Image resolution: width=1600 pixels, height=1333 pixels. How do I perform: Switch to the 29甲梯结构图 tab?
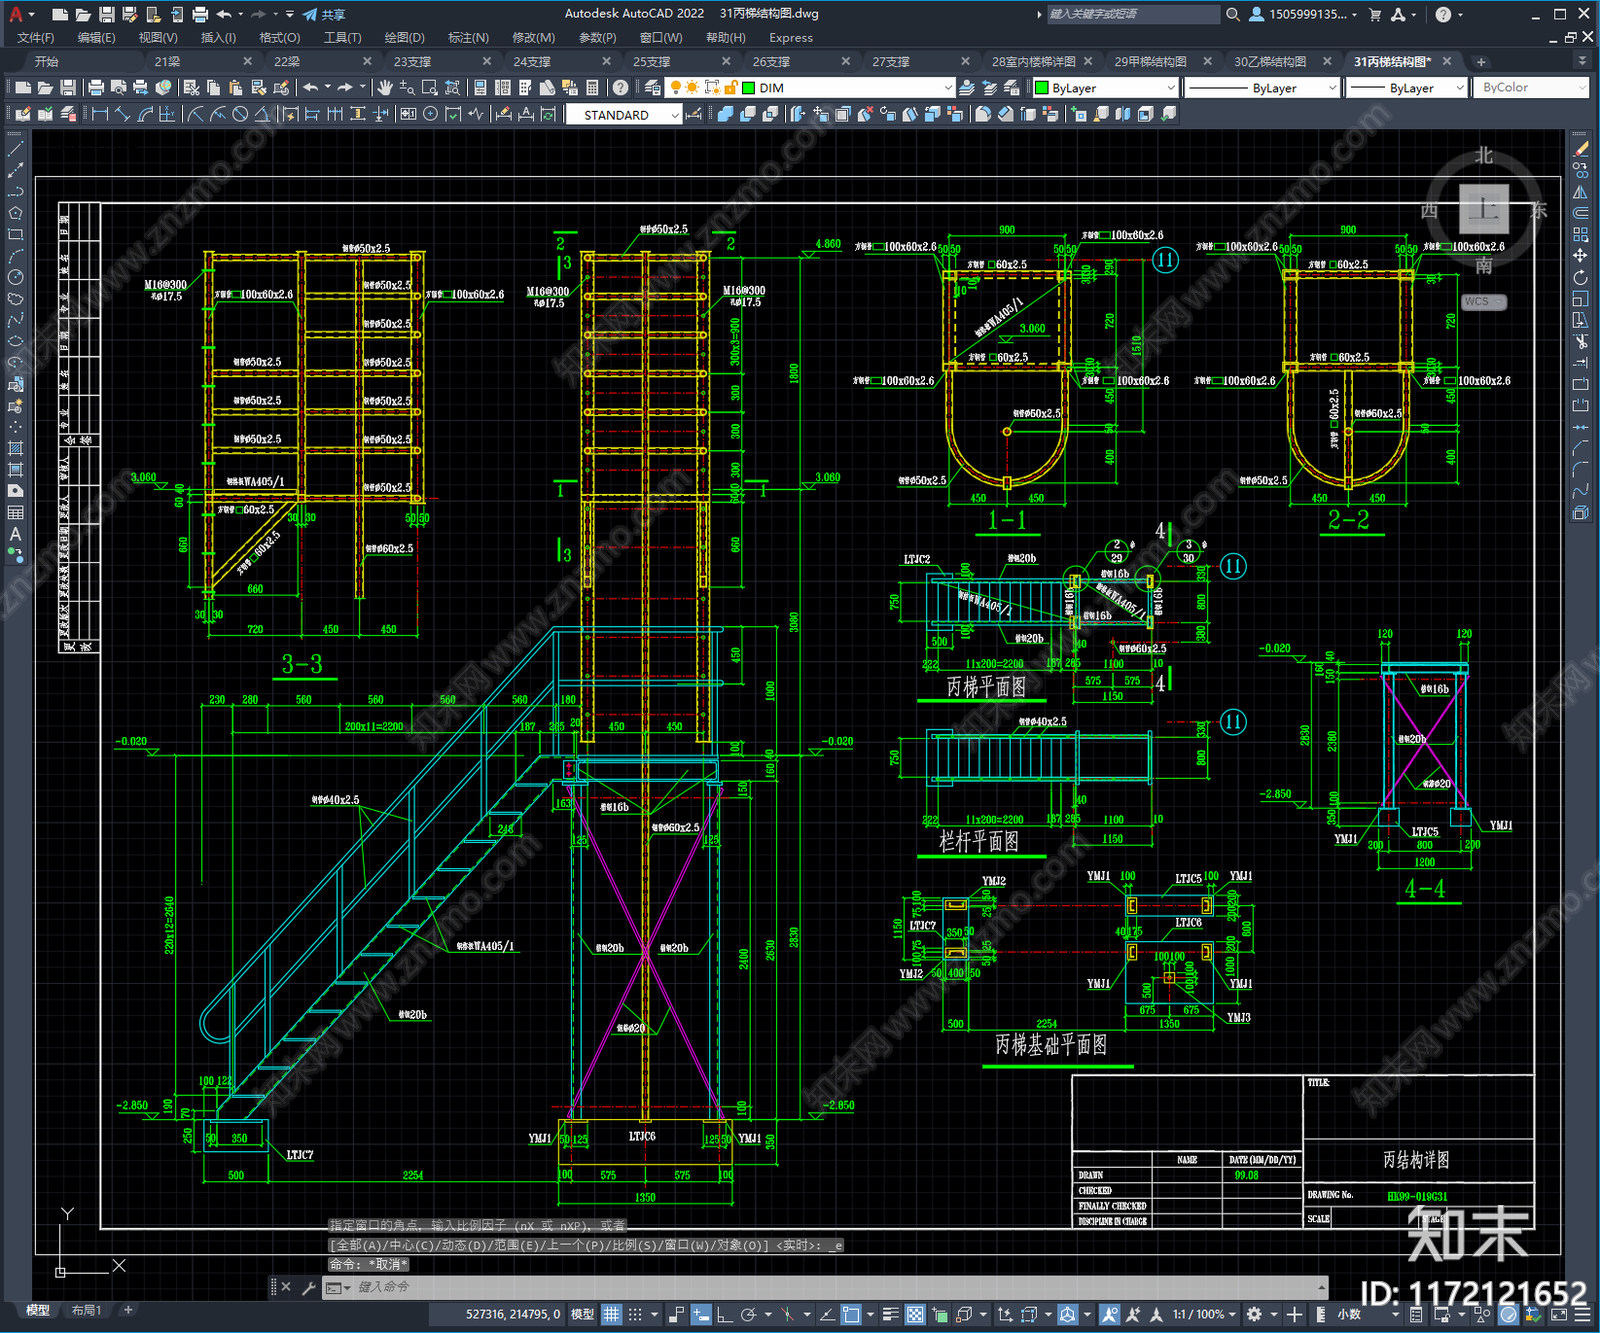(x=1150, y=62)
